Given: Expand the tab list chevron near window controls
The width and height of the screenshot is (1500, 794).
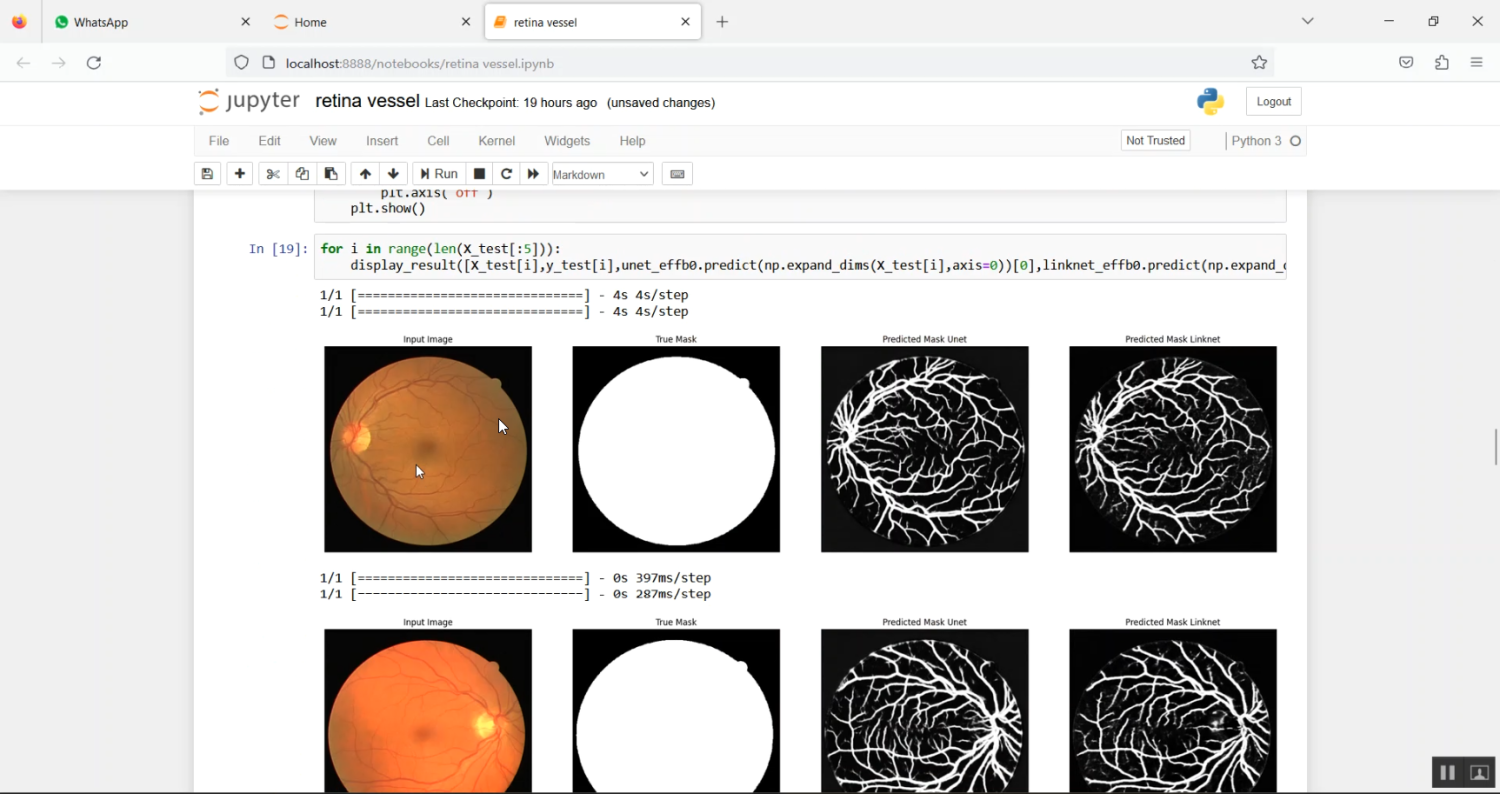Looking at the screenshot, I should [x=1307, y=21].
